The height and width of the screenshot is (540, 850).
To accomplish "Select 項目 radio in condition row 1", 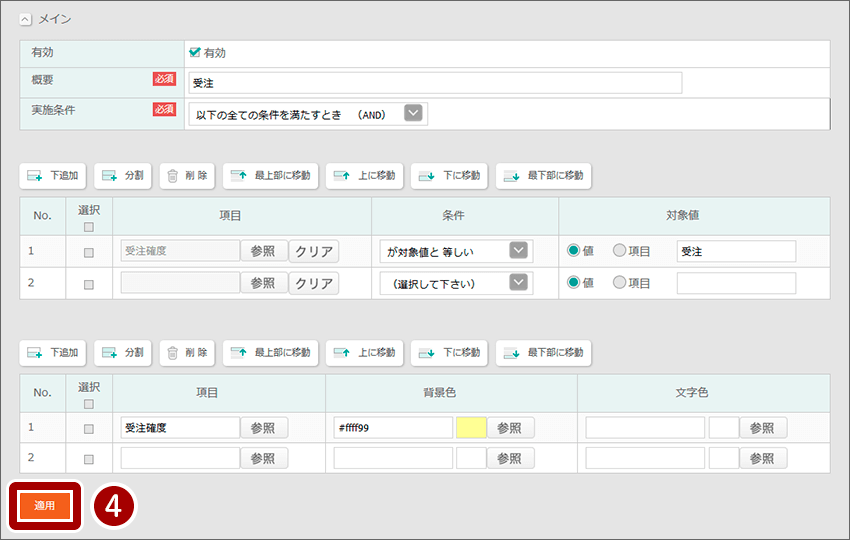I will (619, 250).
